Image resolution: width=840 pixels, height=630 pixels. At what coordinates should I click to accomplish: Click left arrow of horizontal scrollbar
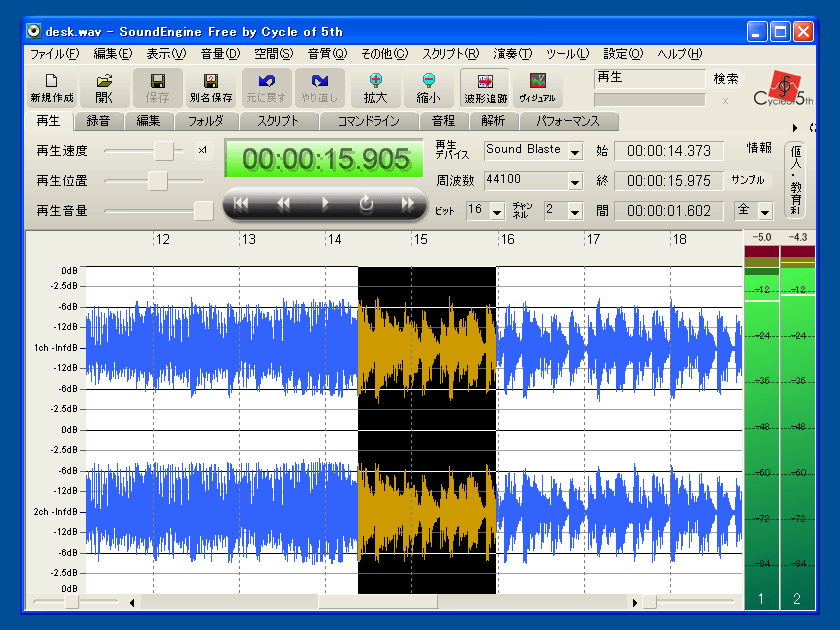132,603
